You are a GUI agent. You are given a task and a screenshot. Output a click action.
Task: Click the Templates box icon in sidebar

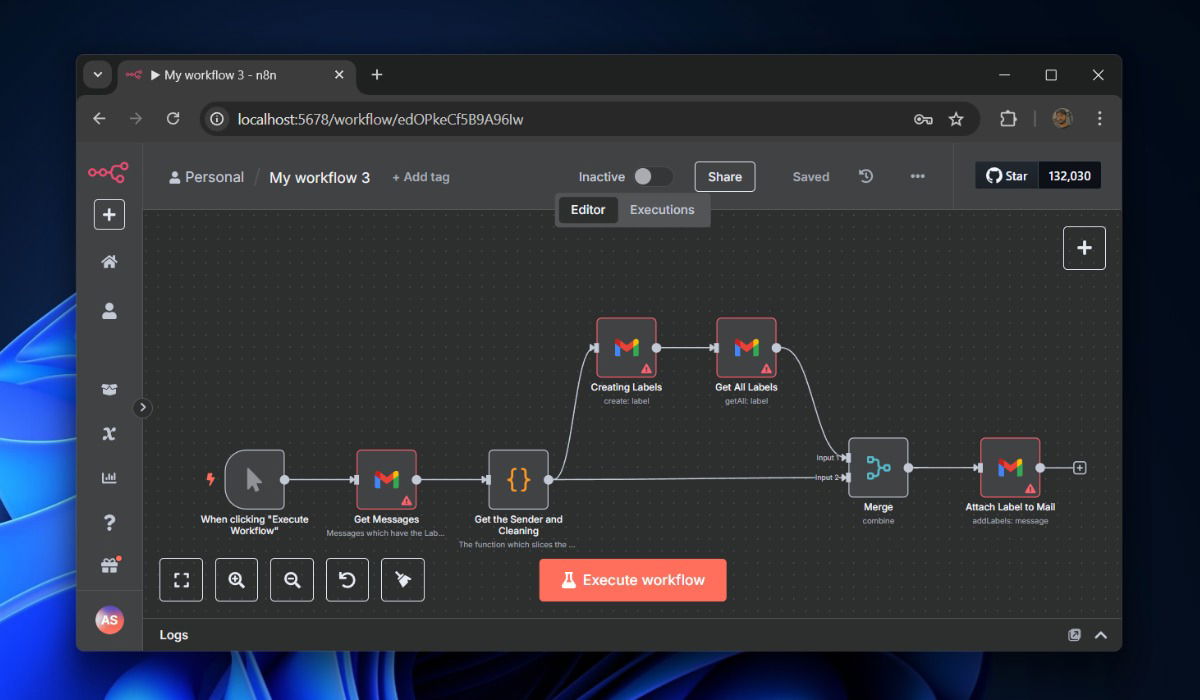pos(109,389)
